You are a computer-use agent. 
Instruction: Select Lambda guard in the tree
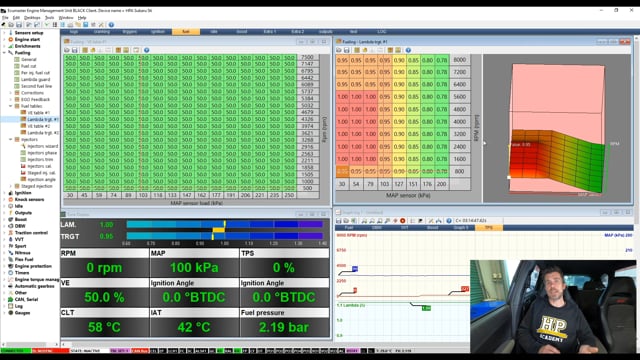[36, 80]
